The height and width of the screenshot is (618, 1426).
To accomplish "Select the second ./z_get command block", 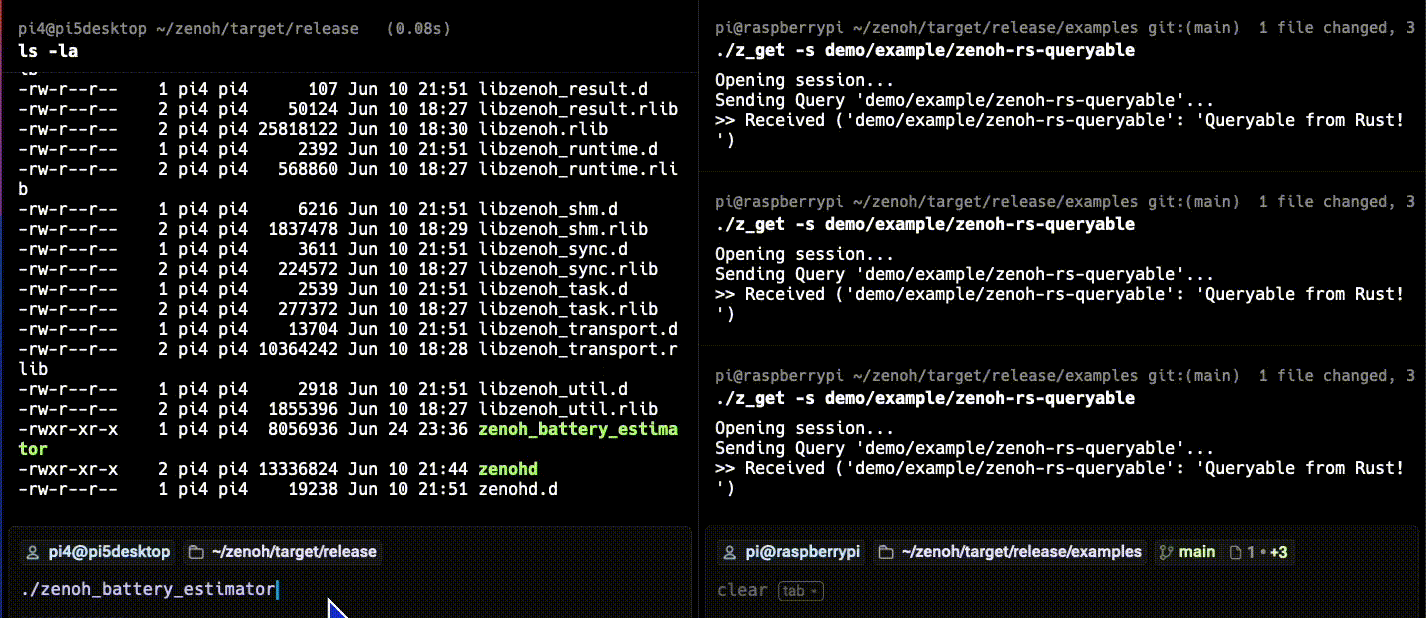I will click(1065, 260).
